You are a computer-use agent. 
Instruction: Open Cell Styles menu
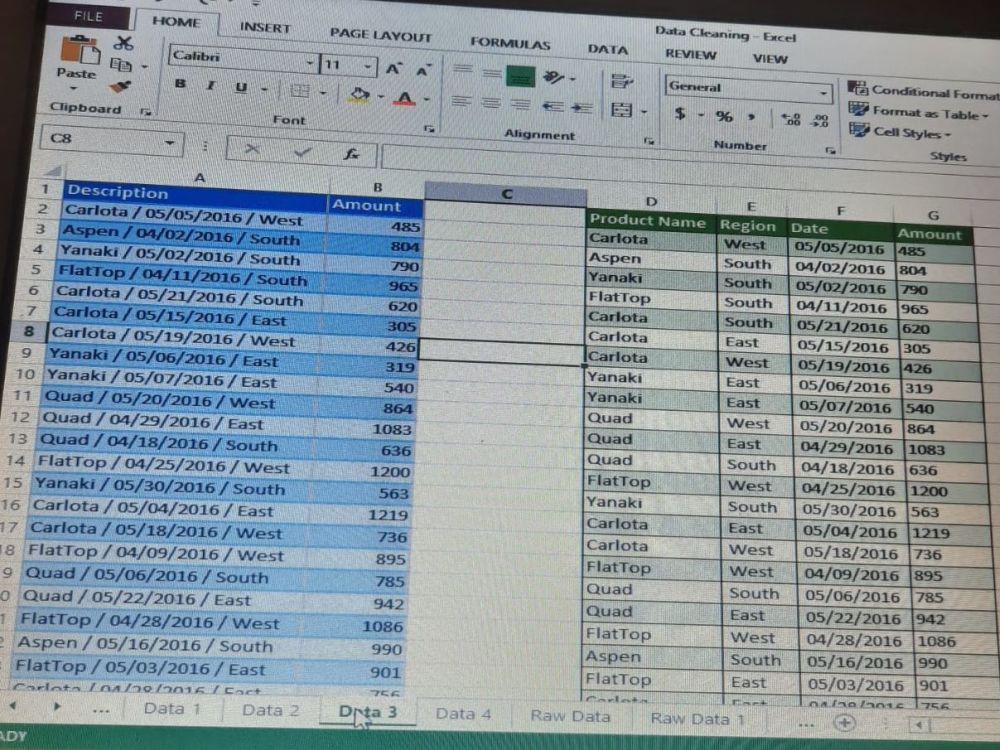pyautogui.click(x=900, y=132)
